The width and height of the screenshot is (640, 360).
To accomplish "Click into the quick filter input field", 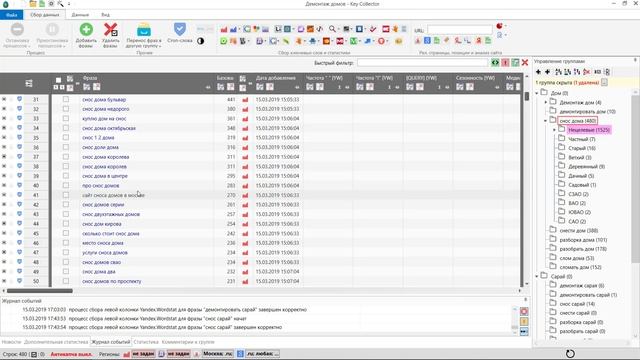I will 422,62.
